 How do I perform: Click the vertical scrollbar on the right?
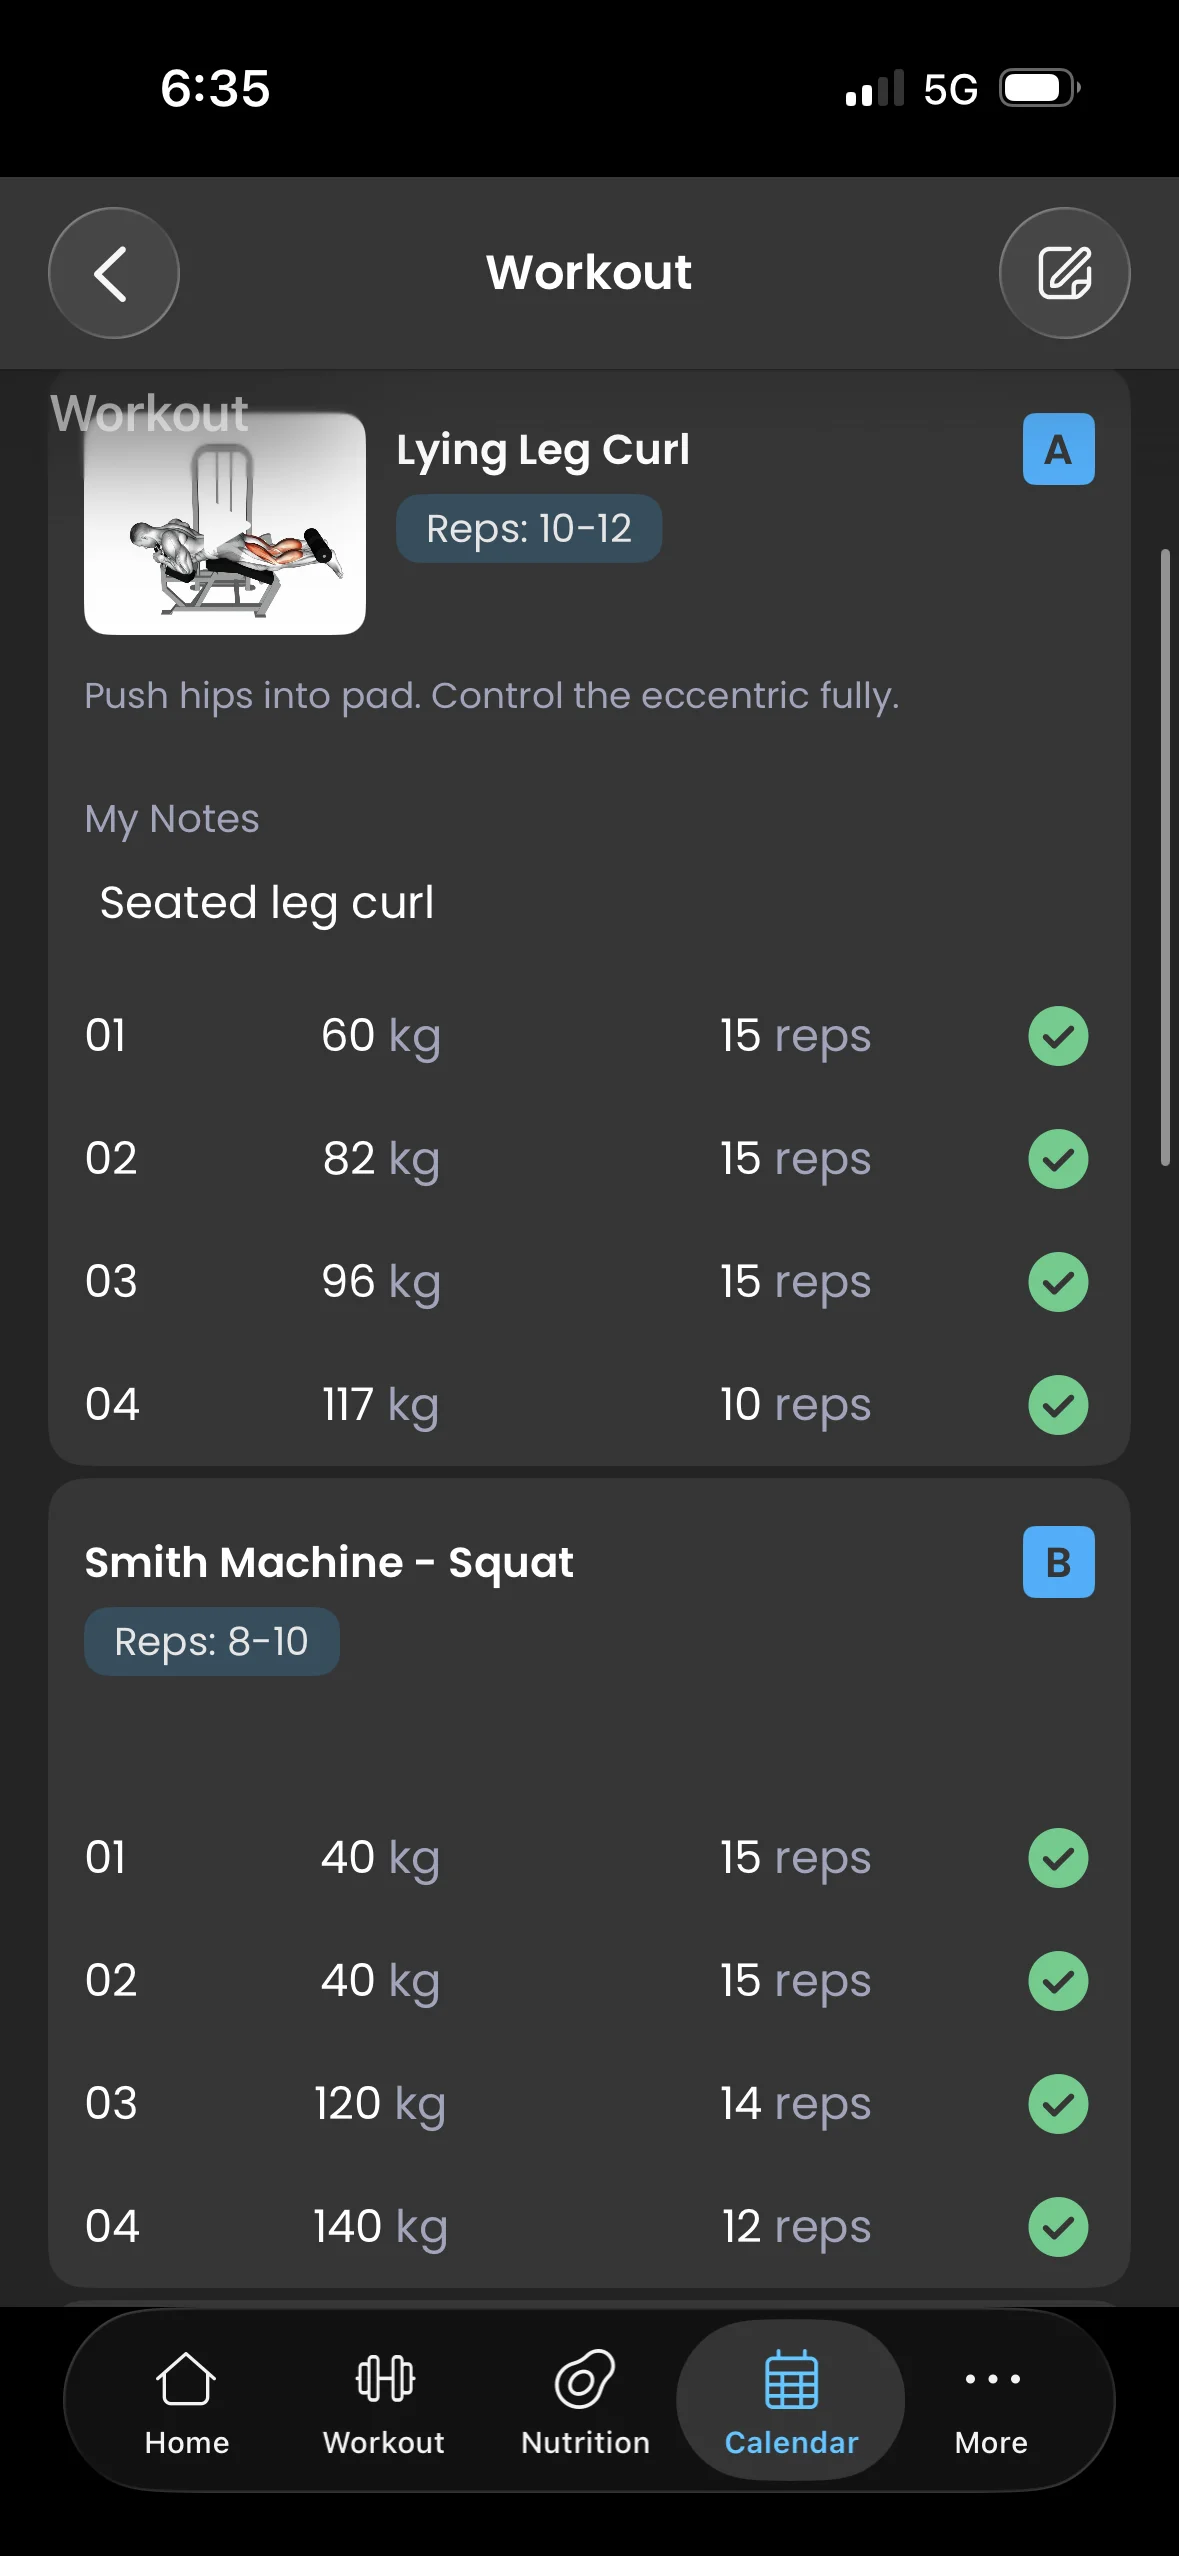click(x=1164, y=857)
